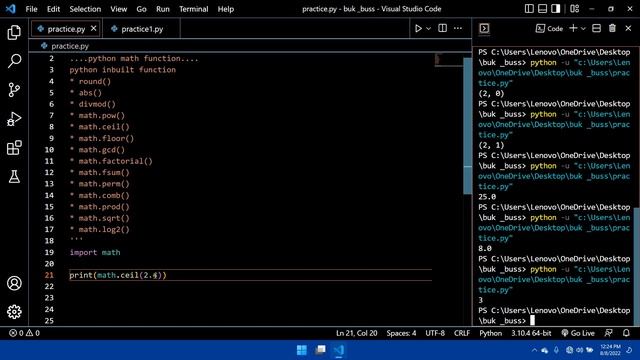640x360 pixels.
Task: Open the Search view
Action: point(14,61)
